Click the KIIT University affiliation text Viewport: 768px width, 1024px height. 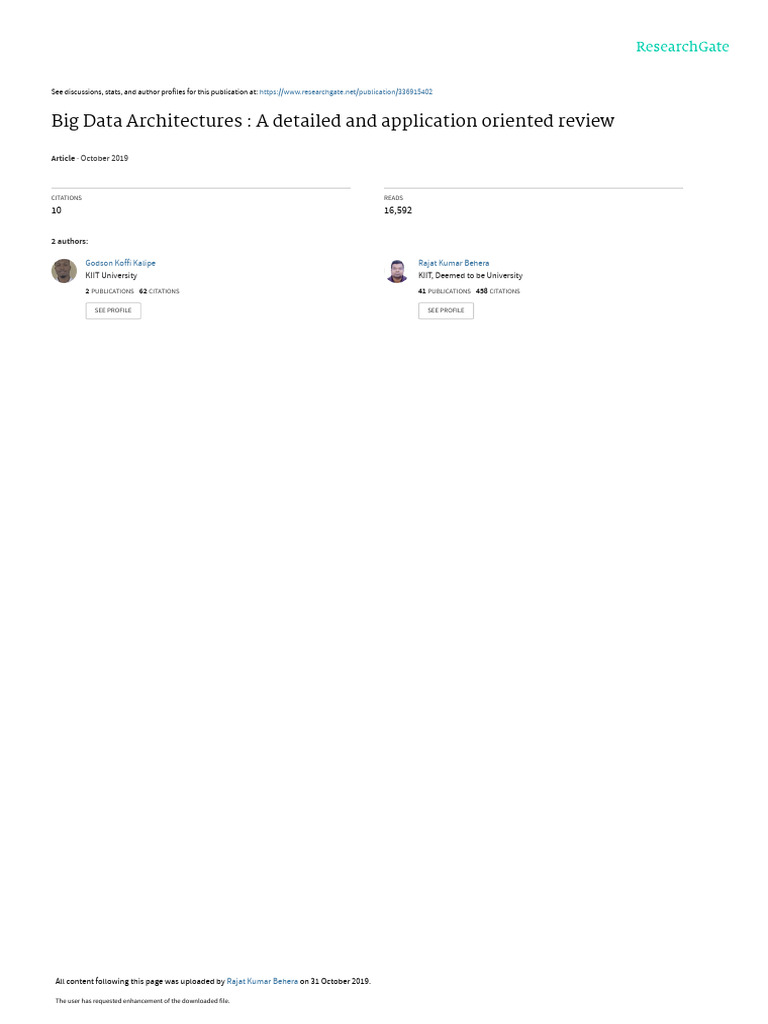tap(111, 276)
